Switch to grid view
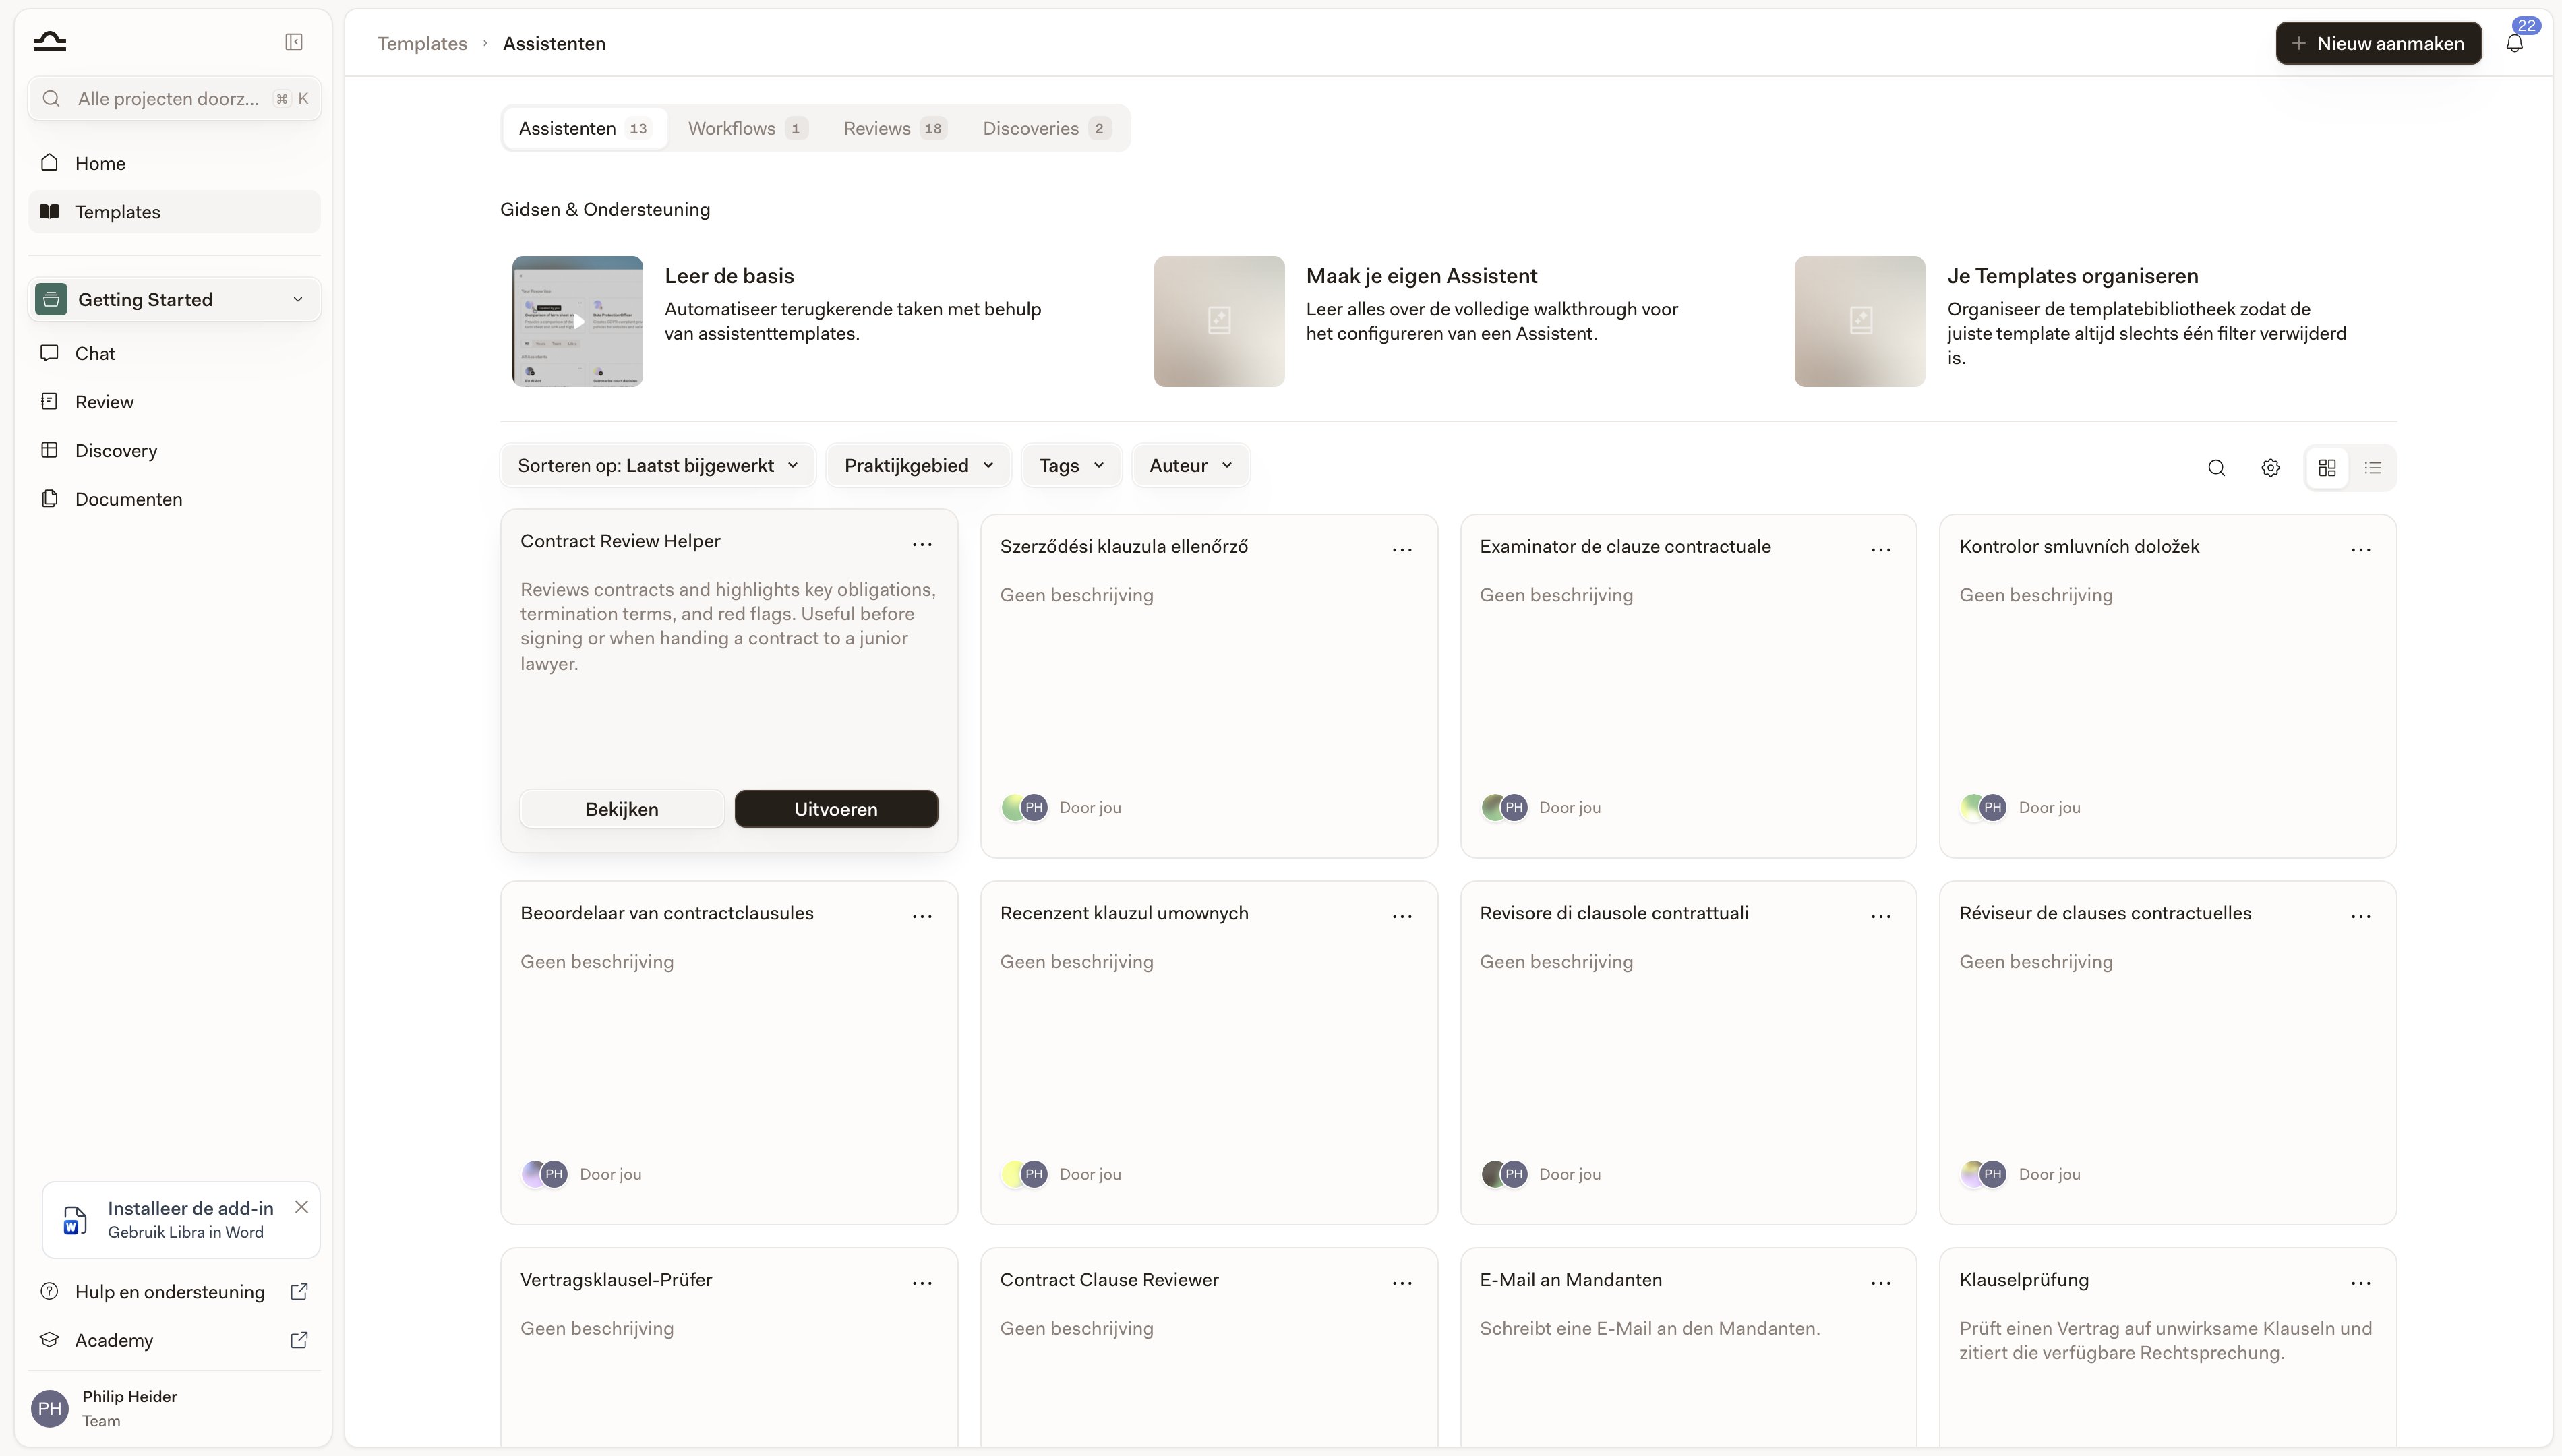 click(x=2327, y=468)
